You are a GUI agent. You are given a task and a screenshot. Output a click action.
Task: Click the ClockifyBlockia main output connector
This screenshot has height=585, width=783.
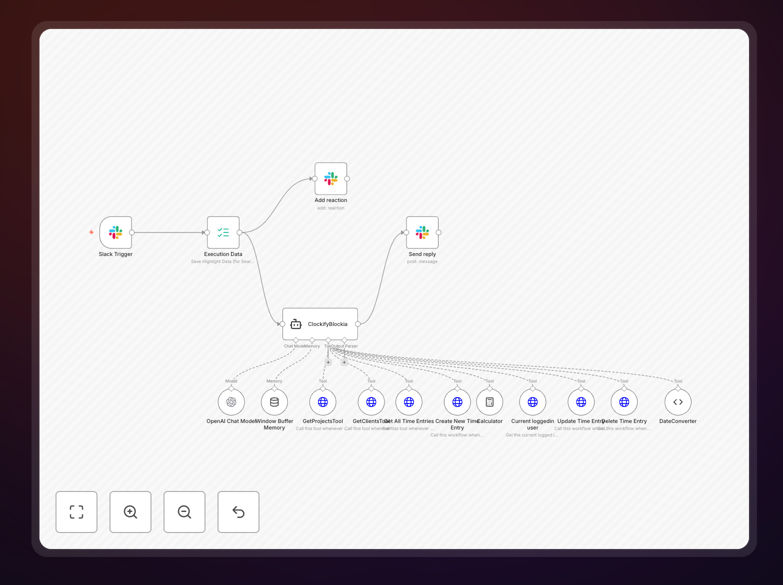pyautogui.click(x=358, y=324)
